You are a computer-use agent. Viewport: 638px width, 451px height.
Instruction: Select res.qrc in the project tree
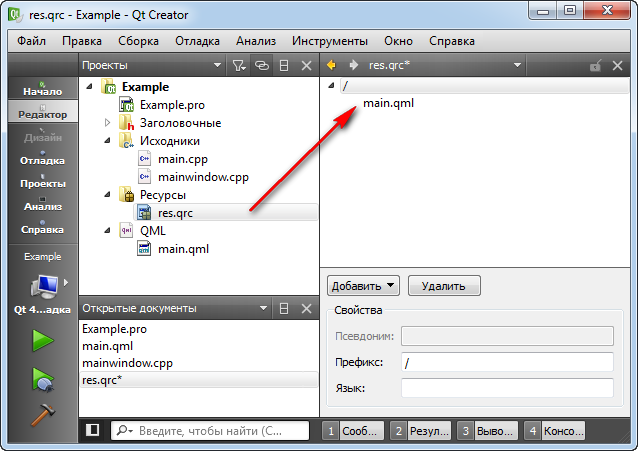(175, 213)
